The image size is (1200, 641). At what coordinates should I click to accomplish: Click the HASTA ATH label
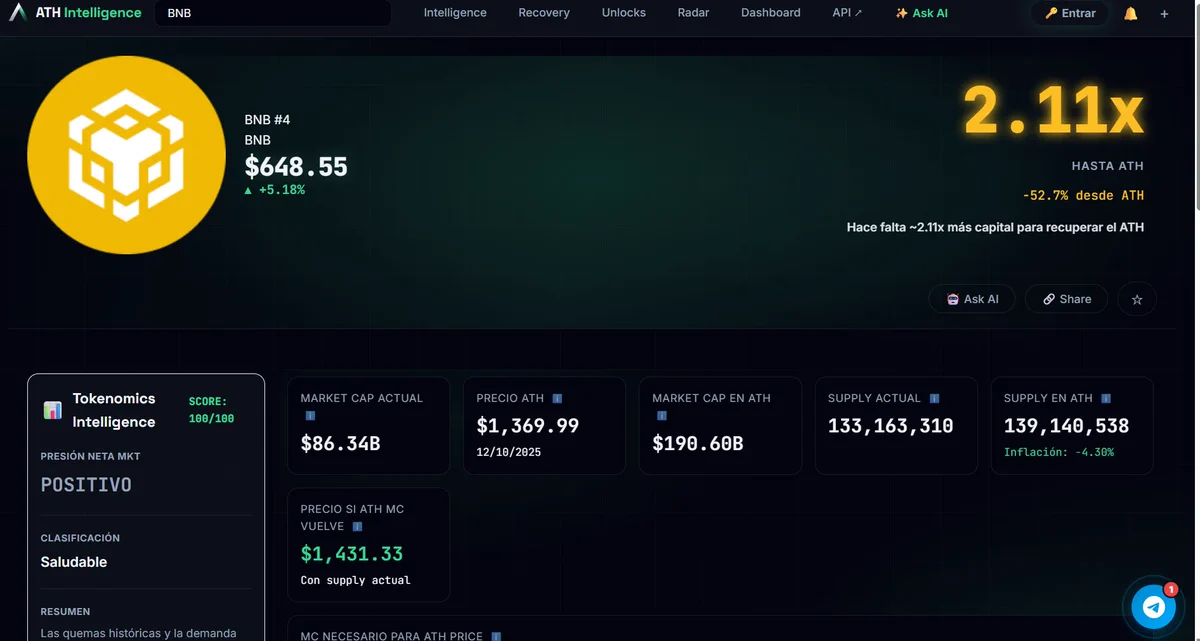point(1107,166)
